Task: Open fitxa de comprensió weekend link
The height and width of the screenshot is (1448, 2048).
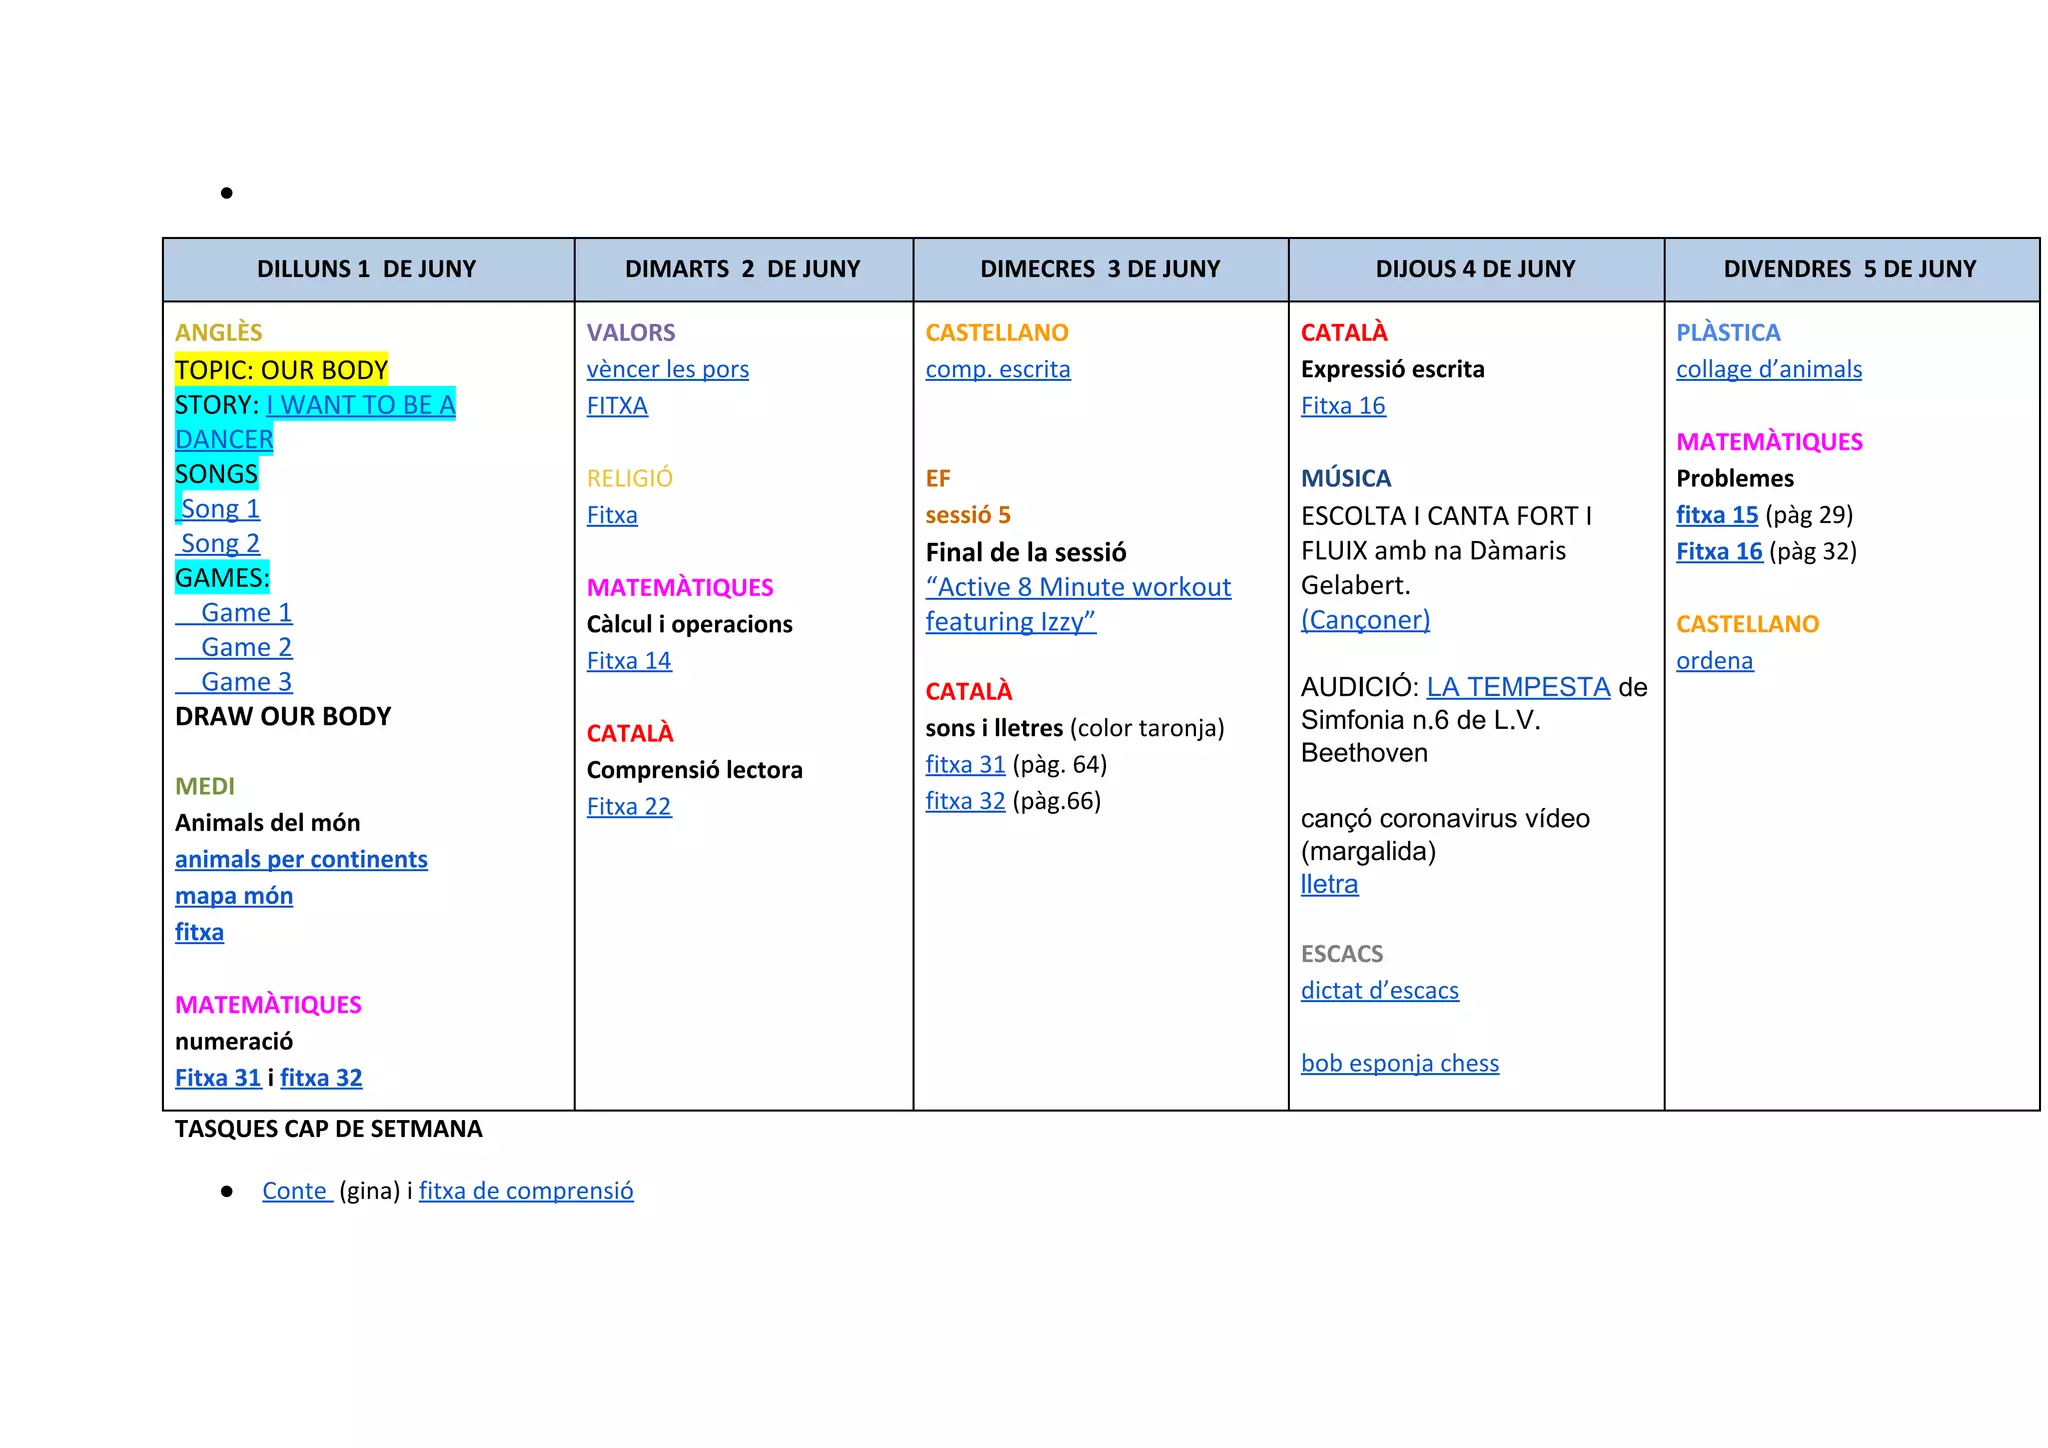Action: 526,1191
